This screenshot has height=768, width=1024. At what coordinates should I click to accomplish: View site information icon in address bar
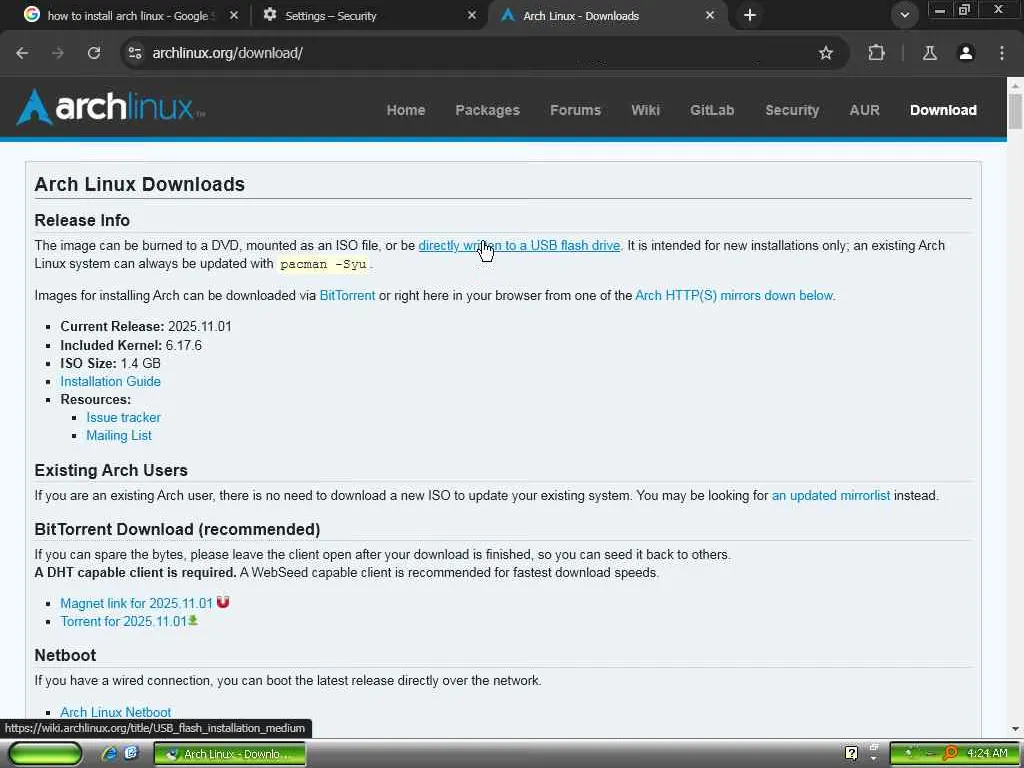point(135,53)
